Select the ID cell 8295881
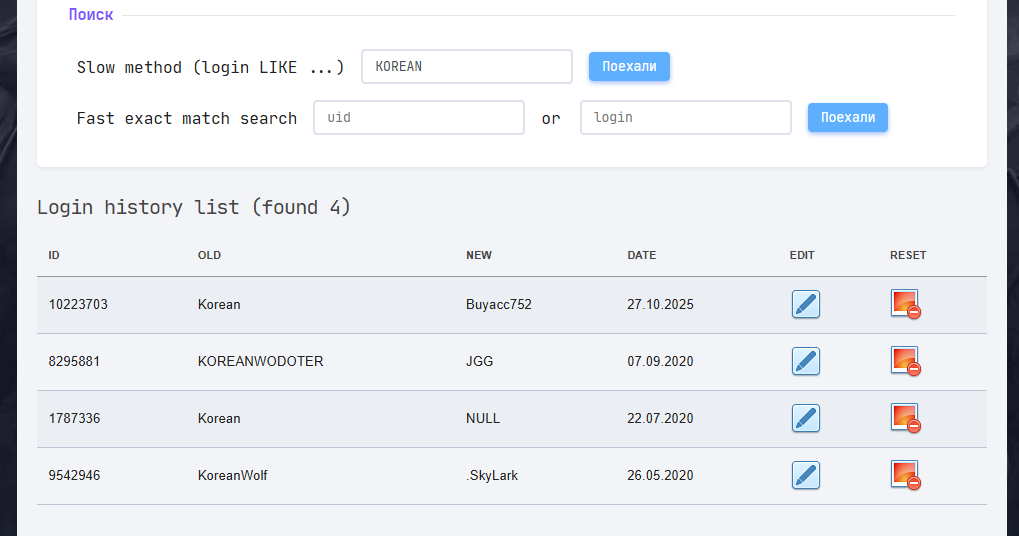The image size is (1019, 536). tap(74, 361)
